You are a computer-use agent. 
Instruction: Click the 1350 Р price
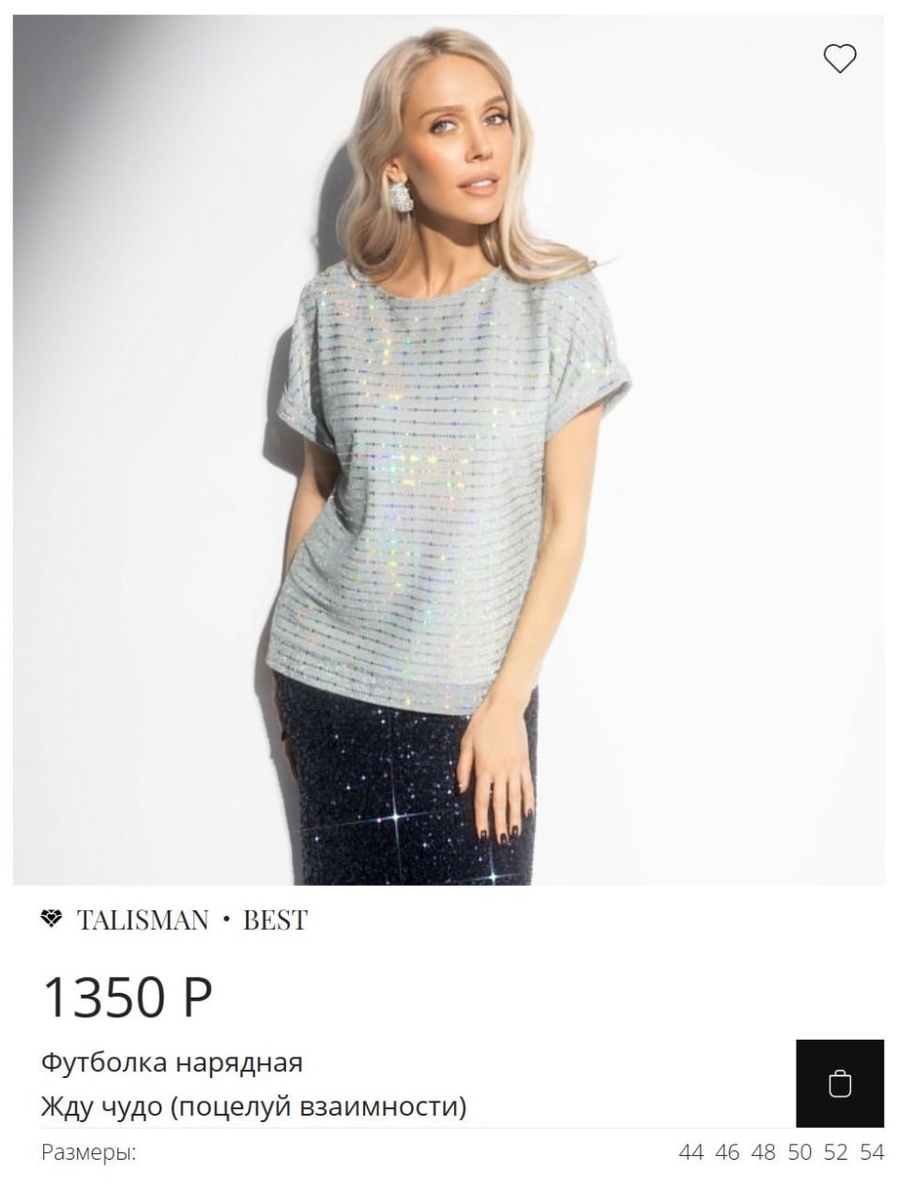tap(127, 997)
